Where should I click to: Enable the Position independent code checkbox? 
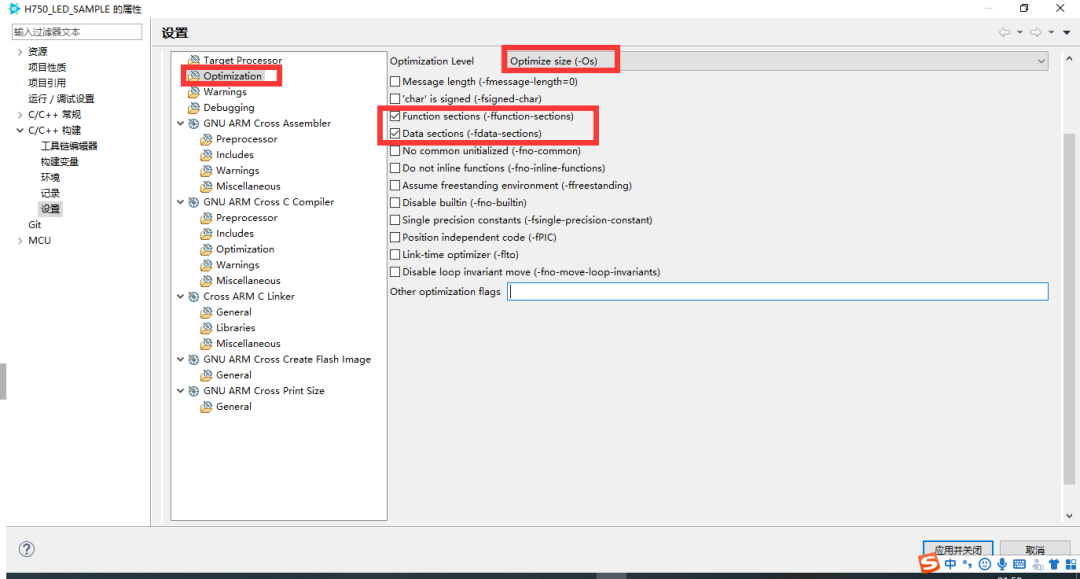[x=395, y=238]
